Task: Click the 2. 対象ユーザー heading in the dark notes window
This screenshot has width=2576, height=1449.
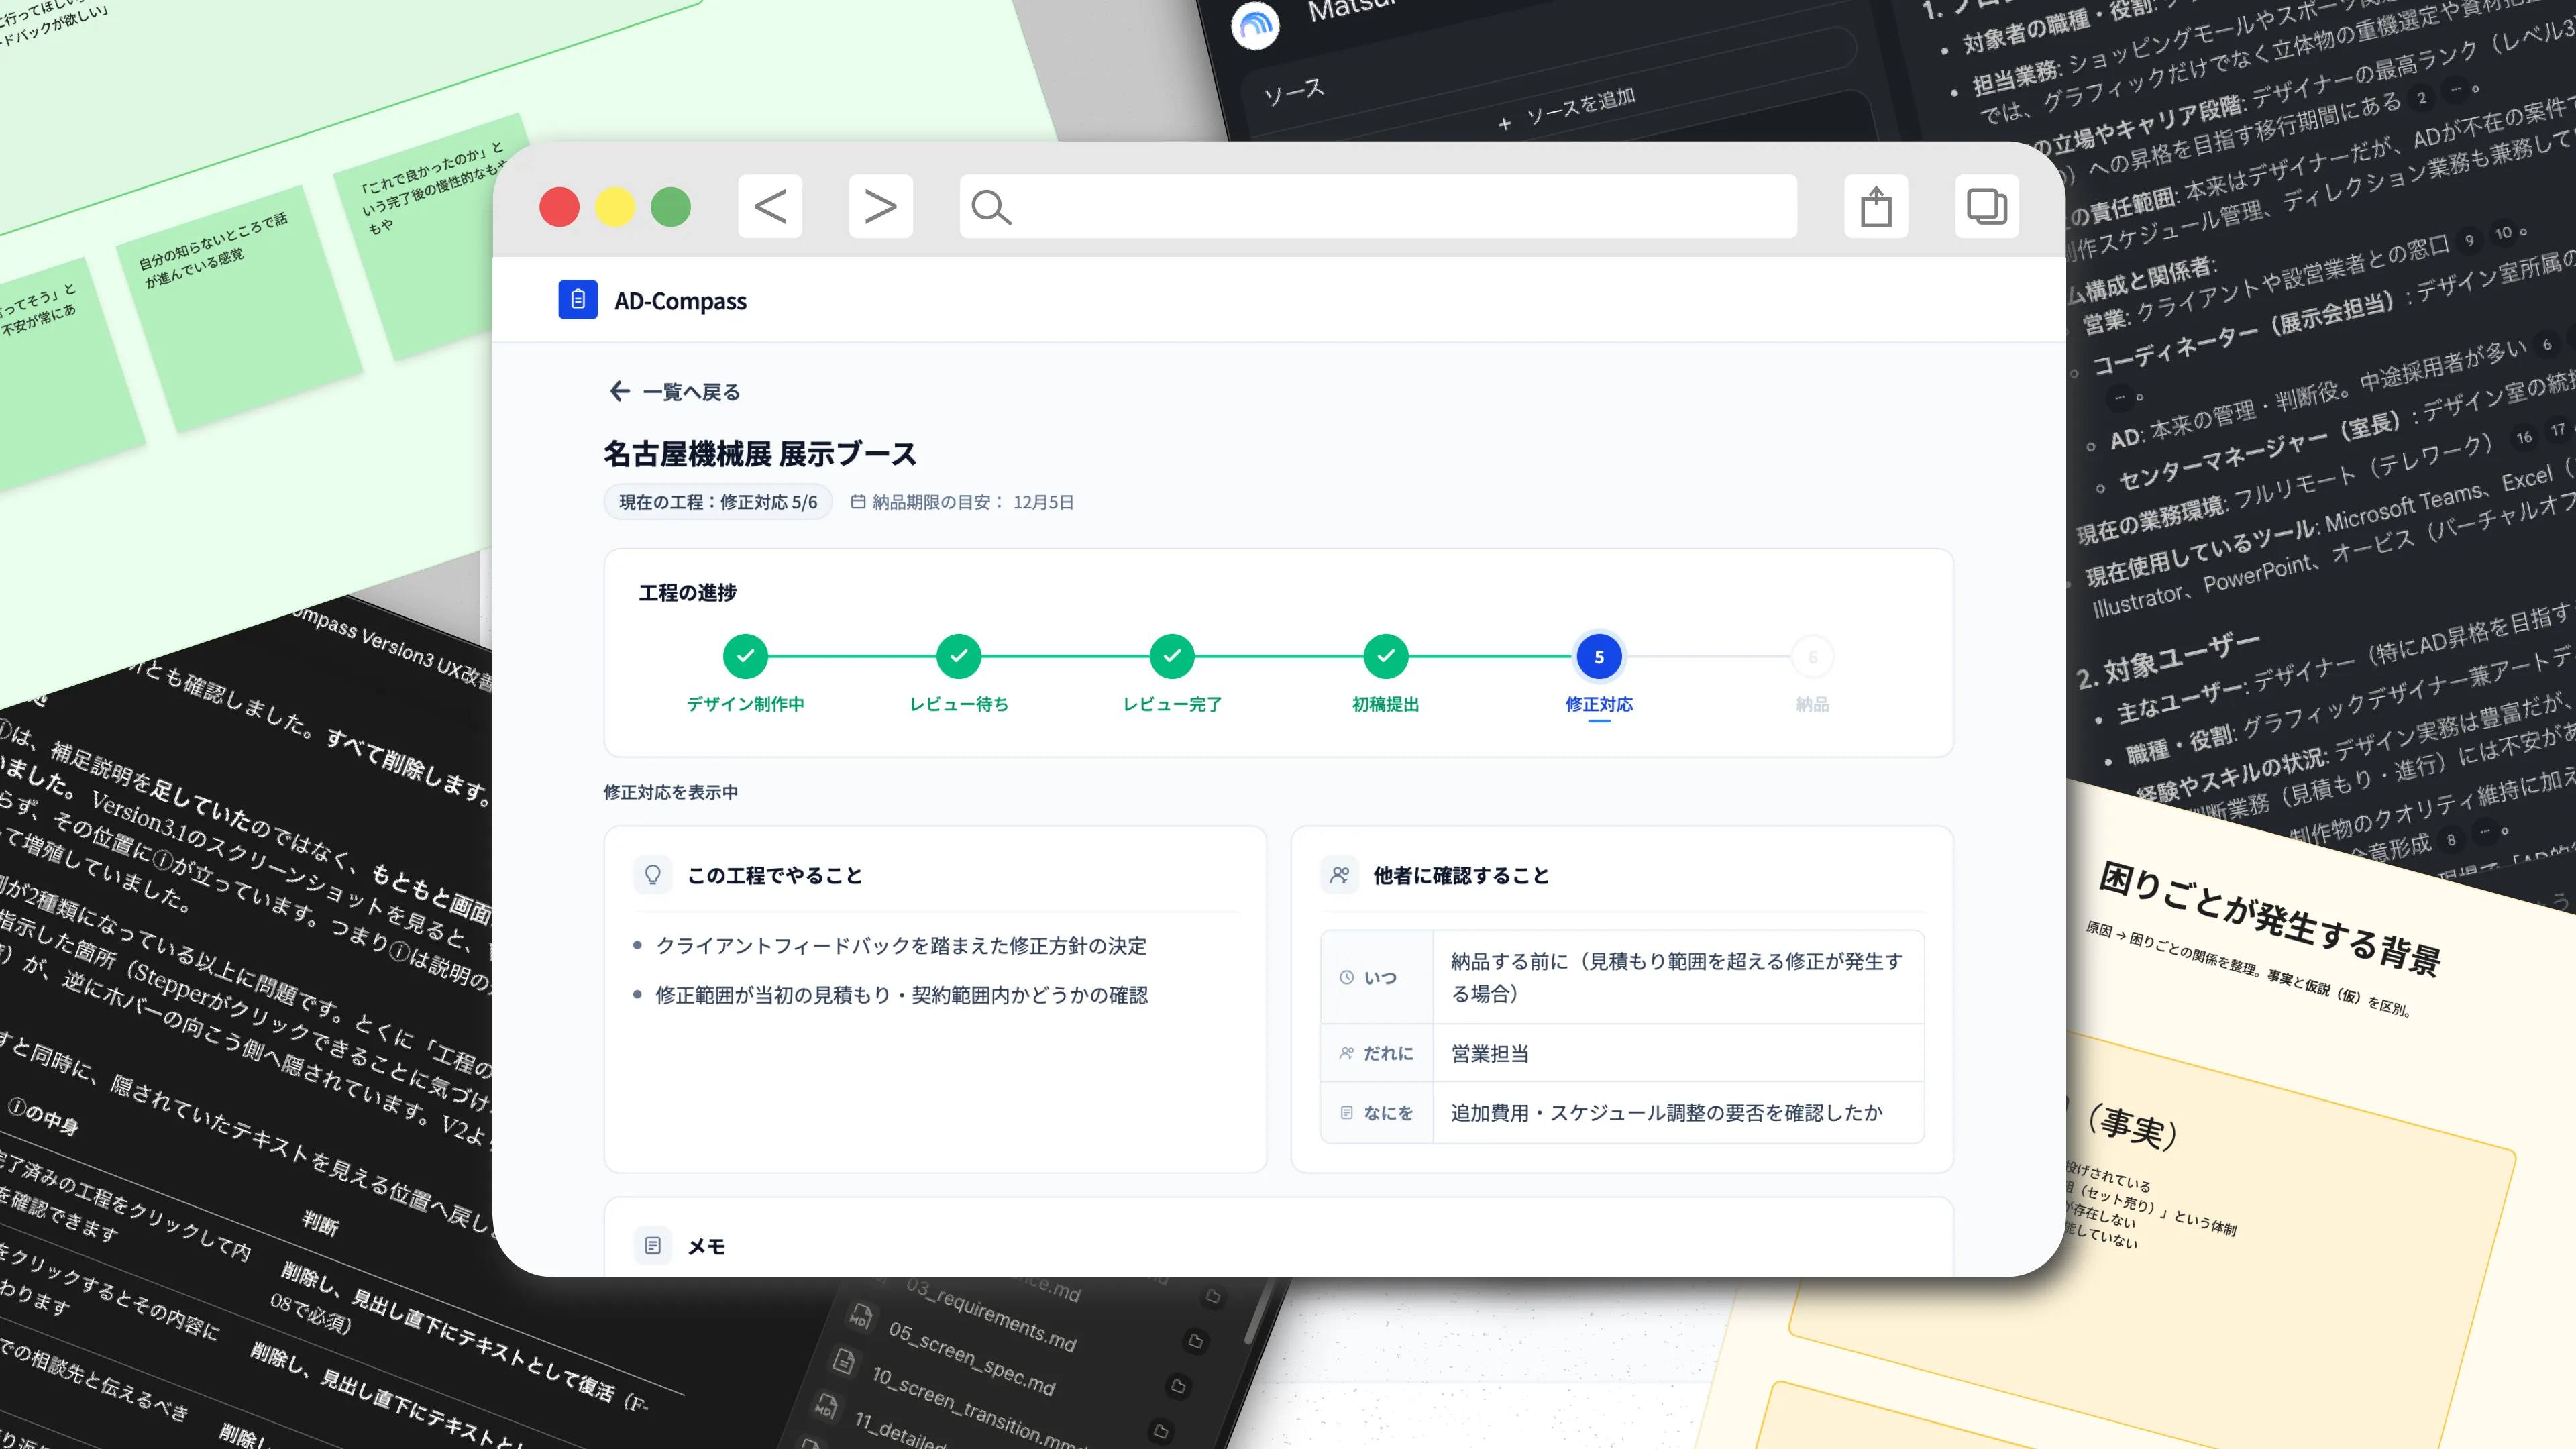Action: coord(2168,660)
